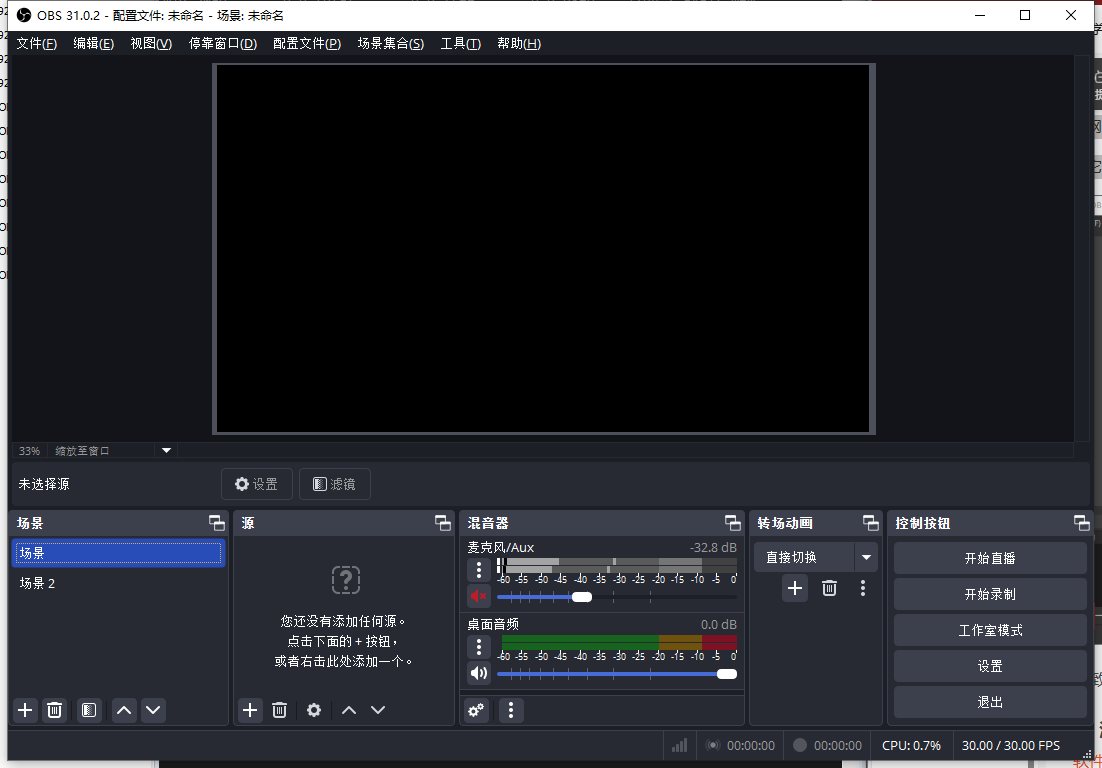Add a new source with plus icon

(250, 710)
